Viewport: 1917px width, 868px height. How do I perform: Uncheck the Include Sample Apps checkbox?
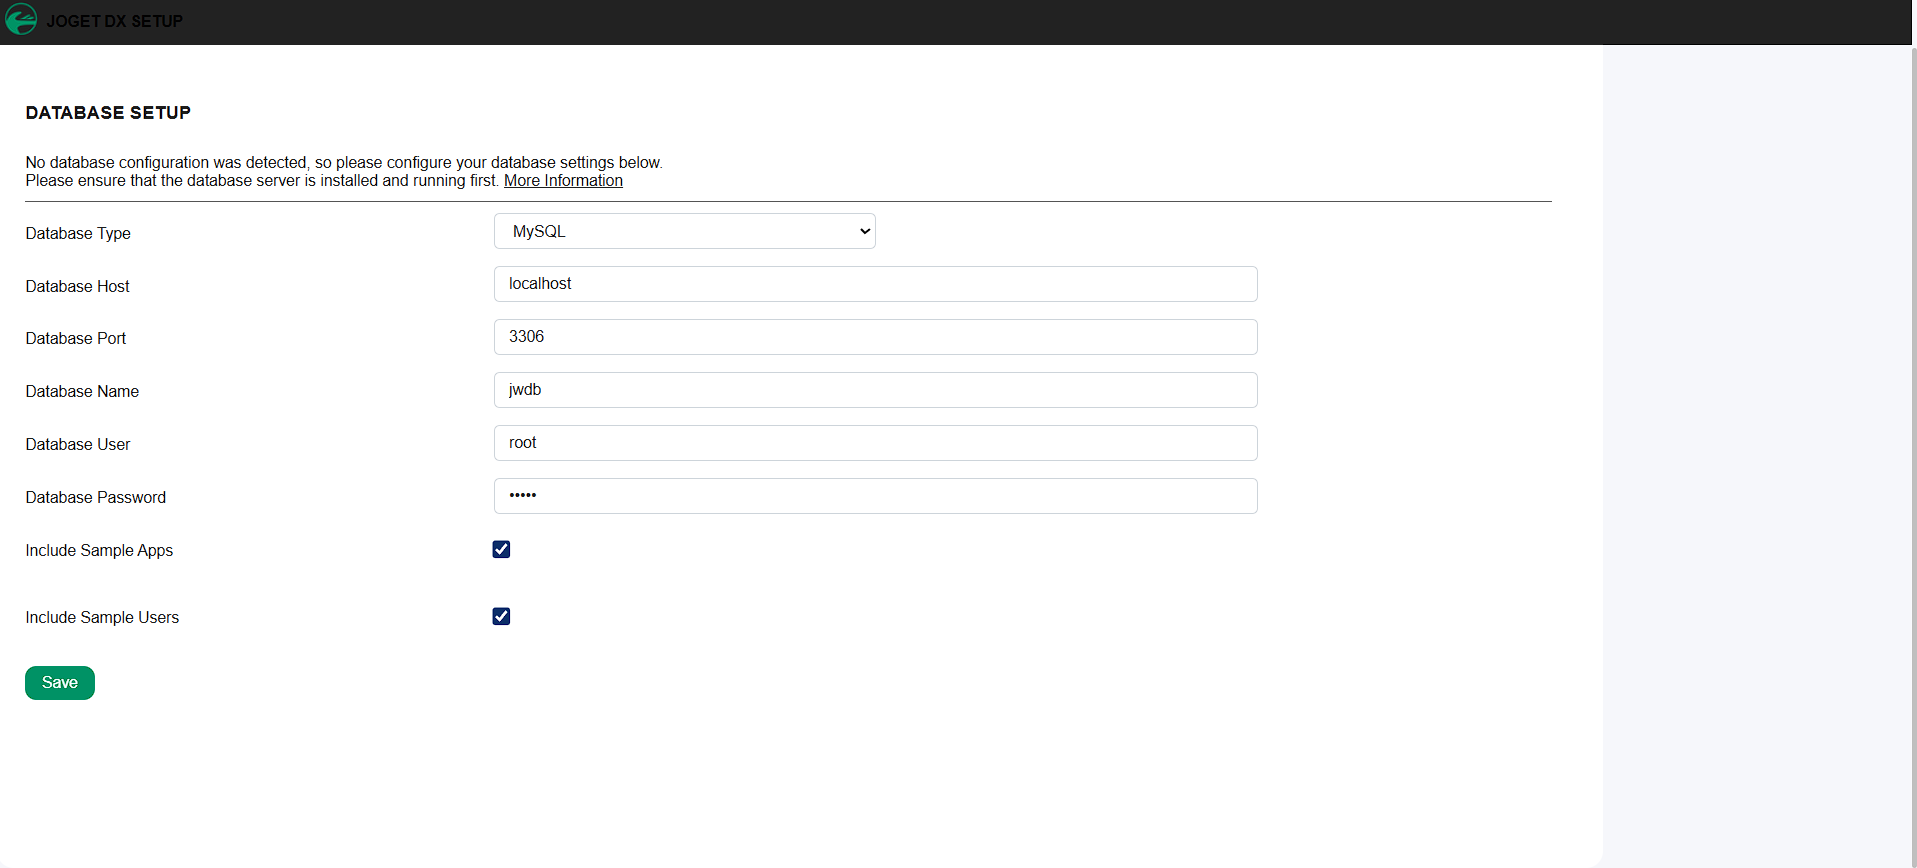(x=501, y=549)
